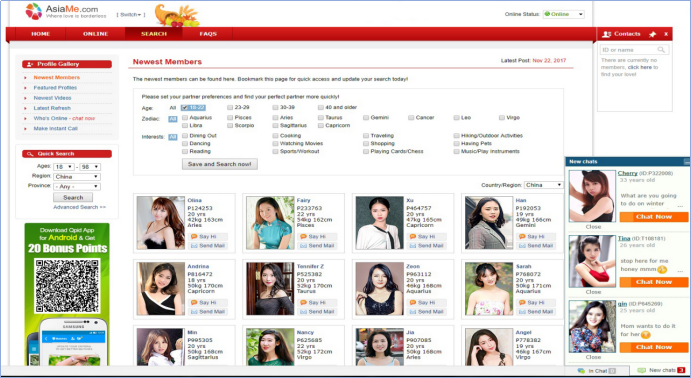Open the FAQS menu tab
This screenshot has height=378, width=691.
[208, 34]
